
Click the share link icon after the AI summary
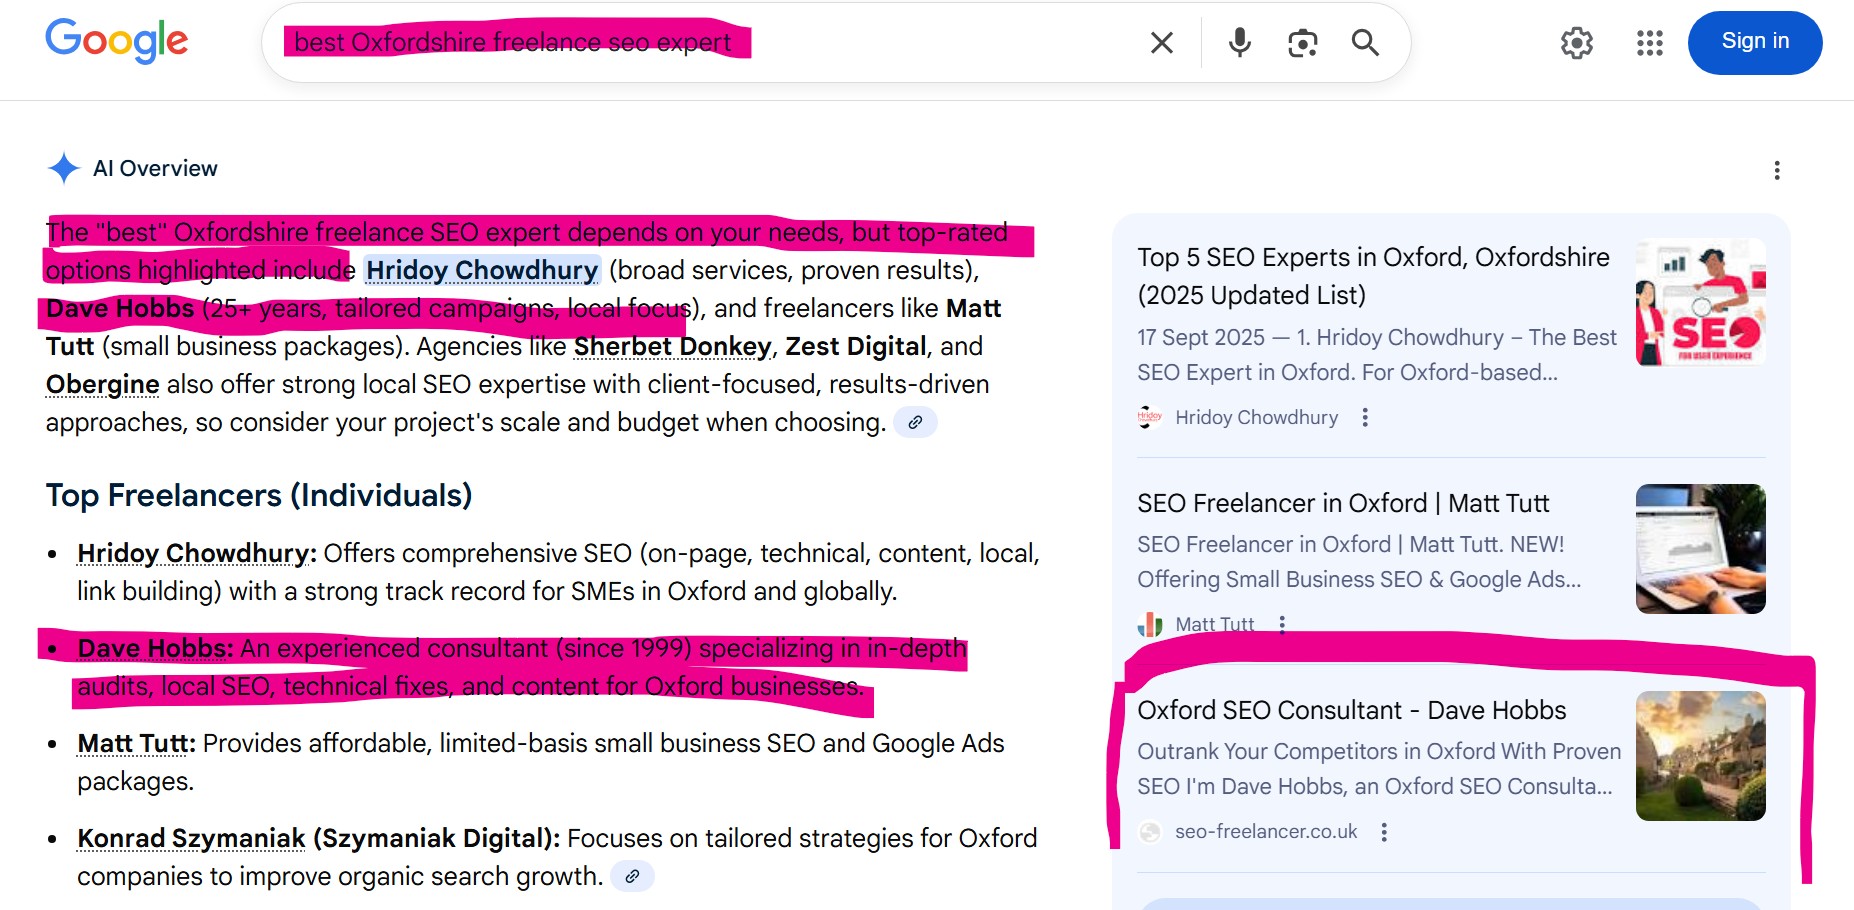coord(915,423)
